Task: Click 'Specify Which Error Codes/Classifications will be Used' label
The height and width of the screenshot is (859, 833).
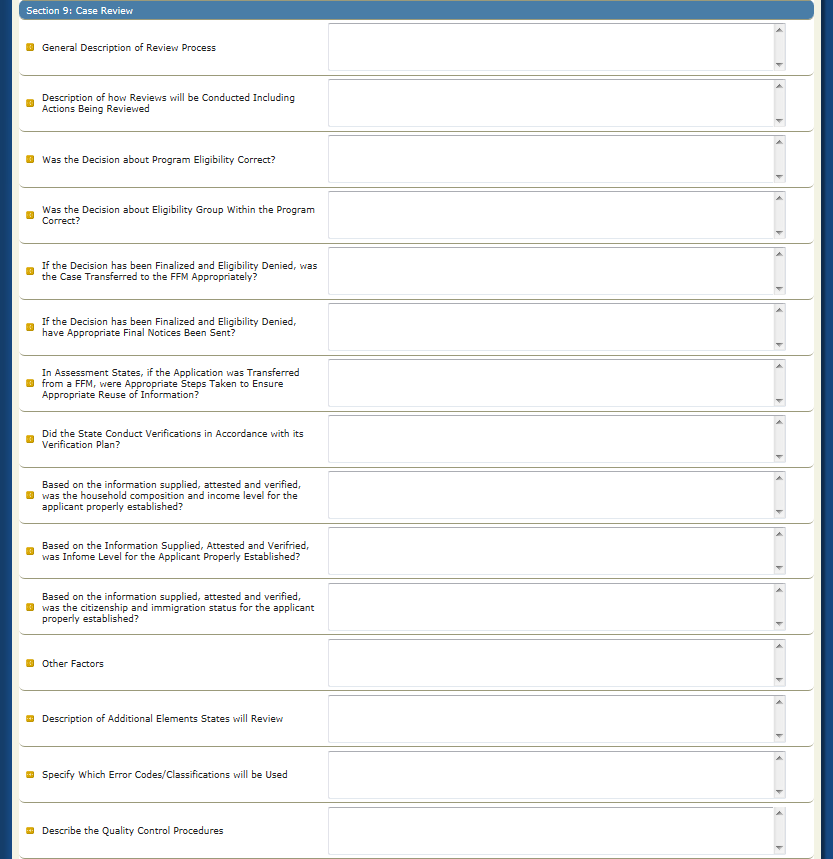Action: point(165,775)
